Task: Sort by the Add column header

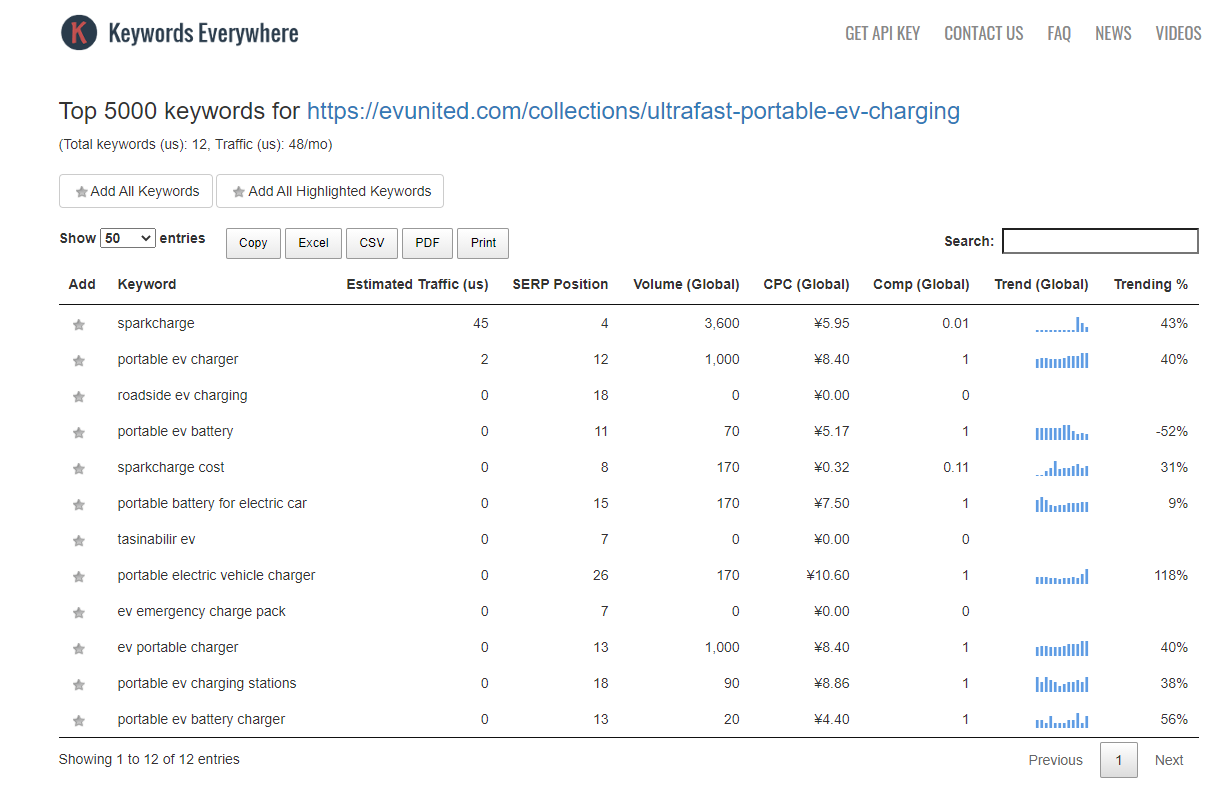Action: (82, 284)
